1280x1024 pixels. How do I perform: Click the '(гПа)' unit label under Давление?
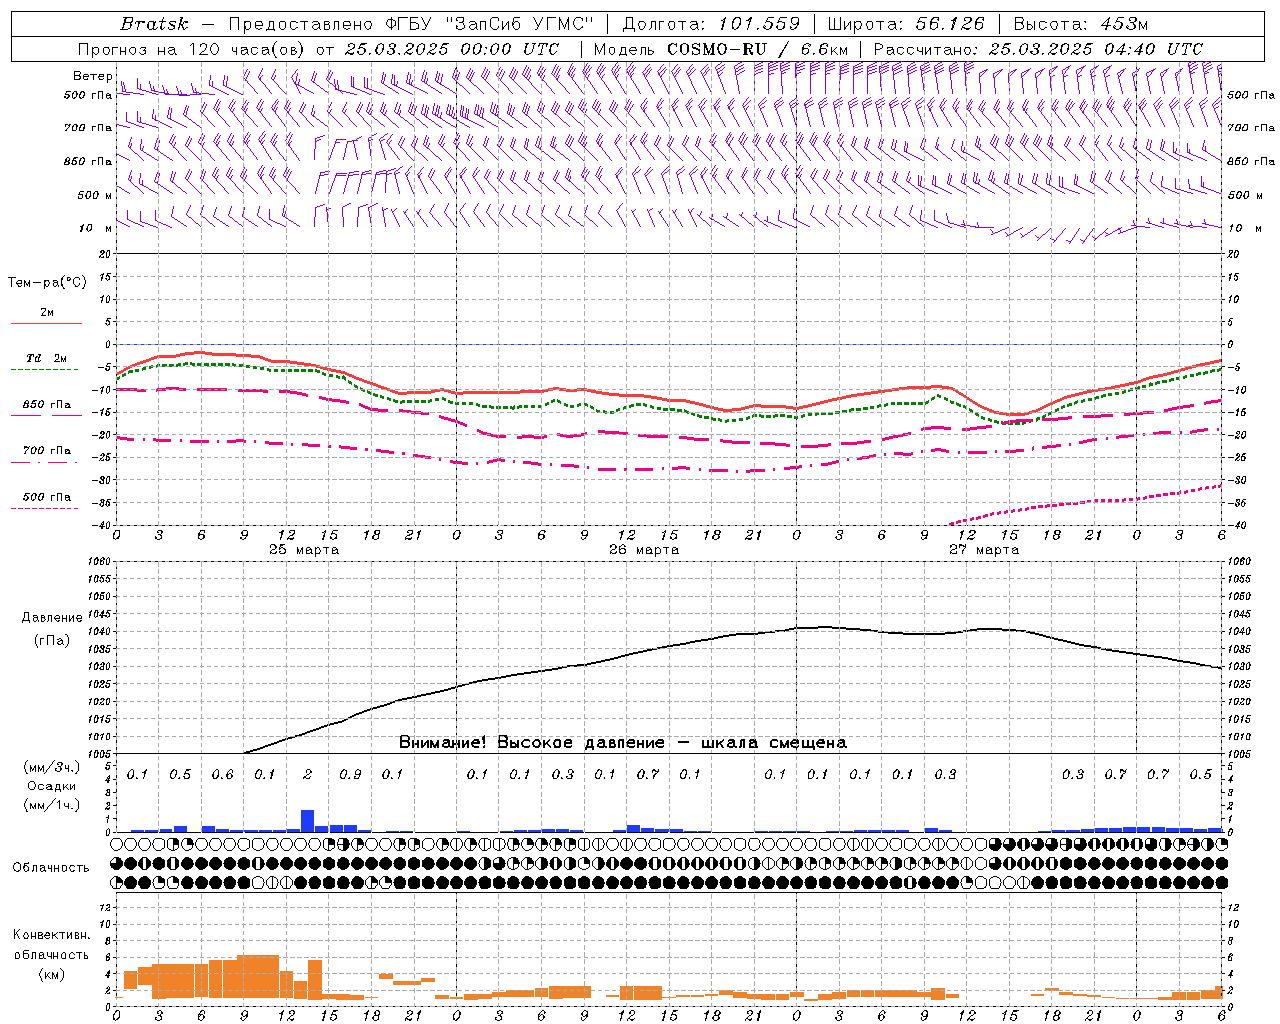pyautogui.click(x=52, y=641)
